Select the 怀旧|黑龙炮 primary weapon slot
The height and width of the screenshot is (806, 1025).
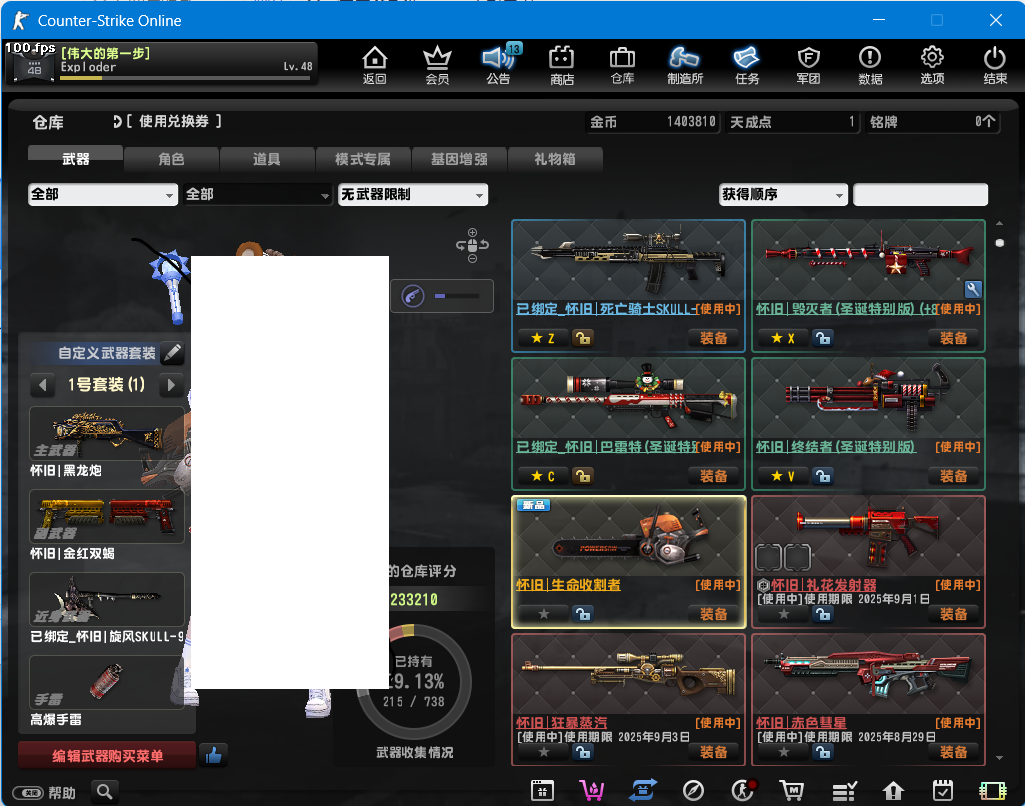click(107, 433)
